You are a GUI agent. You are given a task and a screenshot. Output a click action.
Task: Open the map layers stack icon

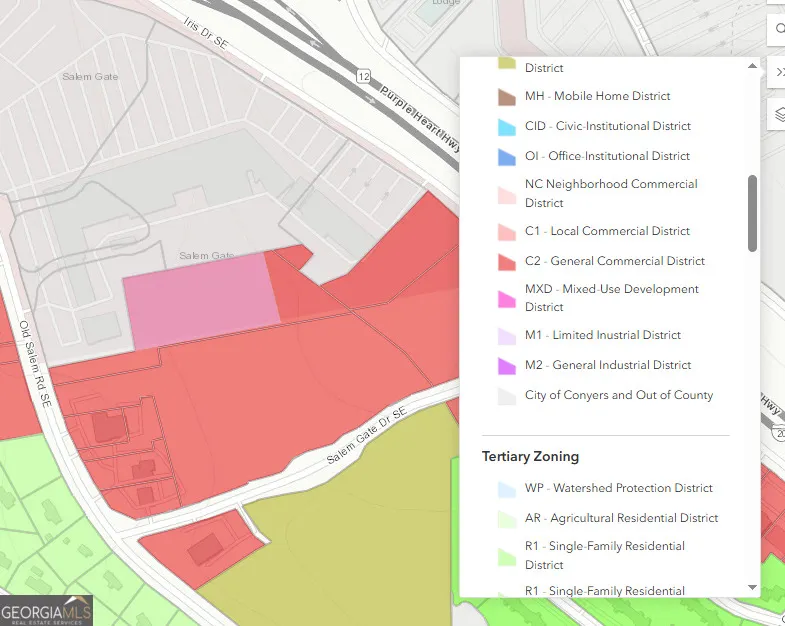[779, 115]
